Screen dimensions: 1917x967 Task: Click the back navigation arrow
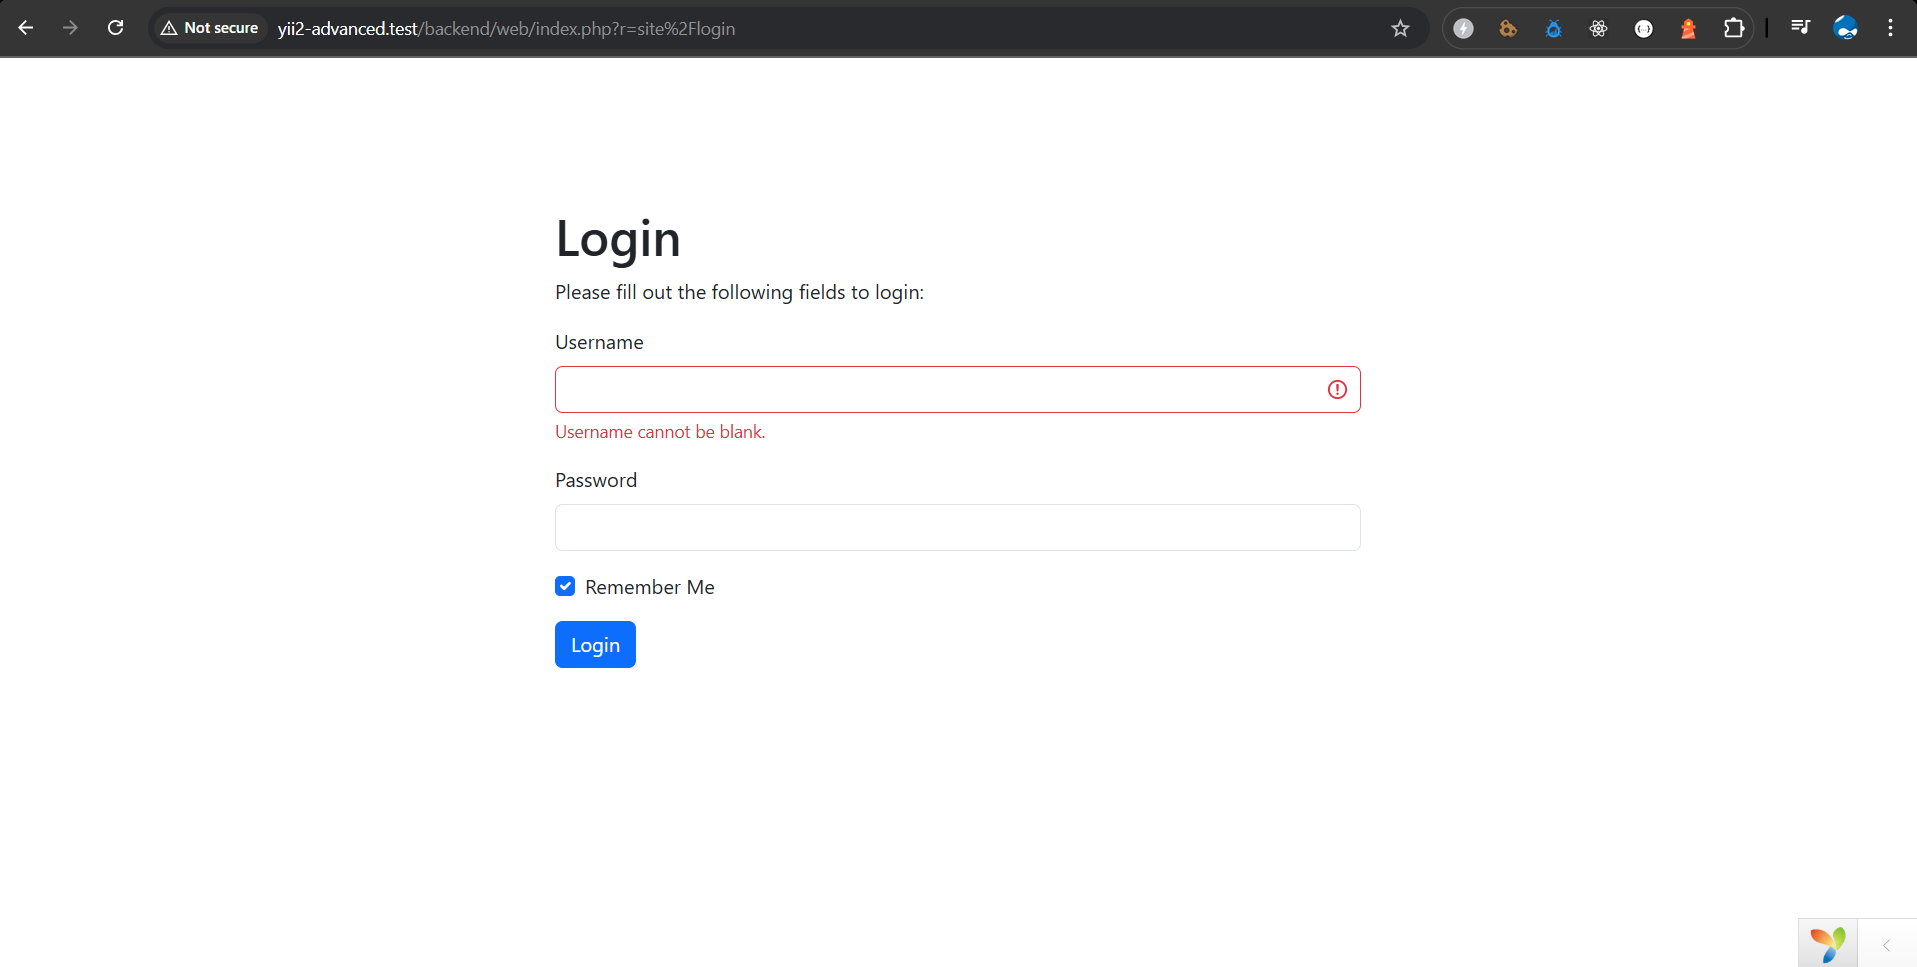pos(26,28)
